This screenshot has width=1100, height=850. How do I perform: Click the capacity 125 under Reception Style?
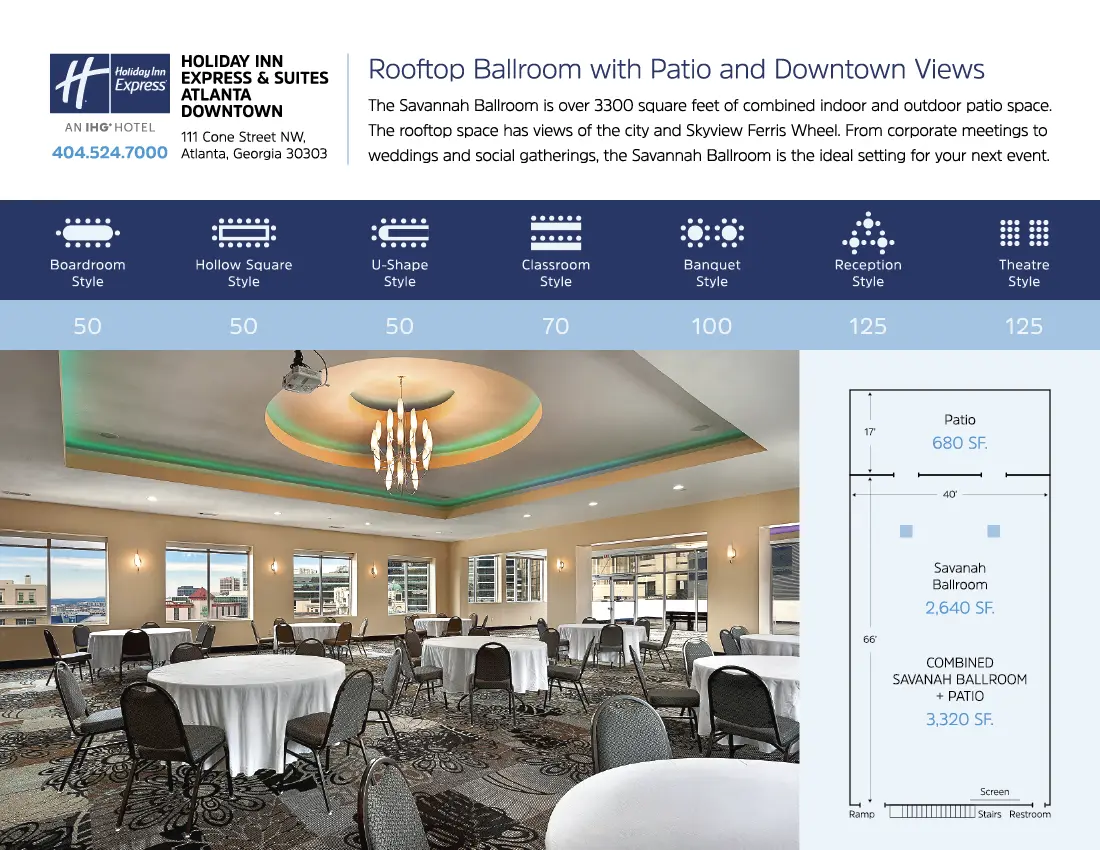coord(868,326)
